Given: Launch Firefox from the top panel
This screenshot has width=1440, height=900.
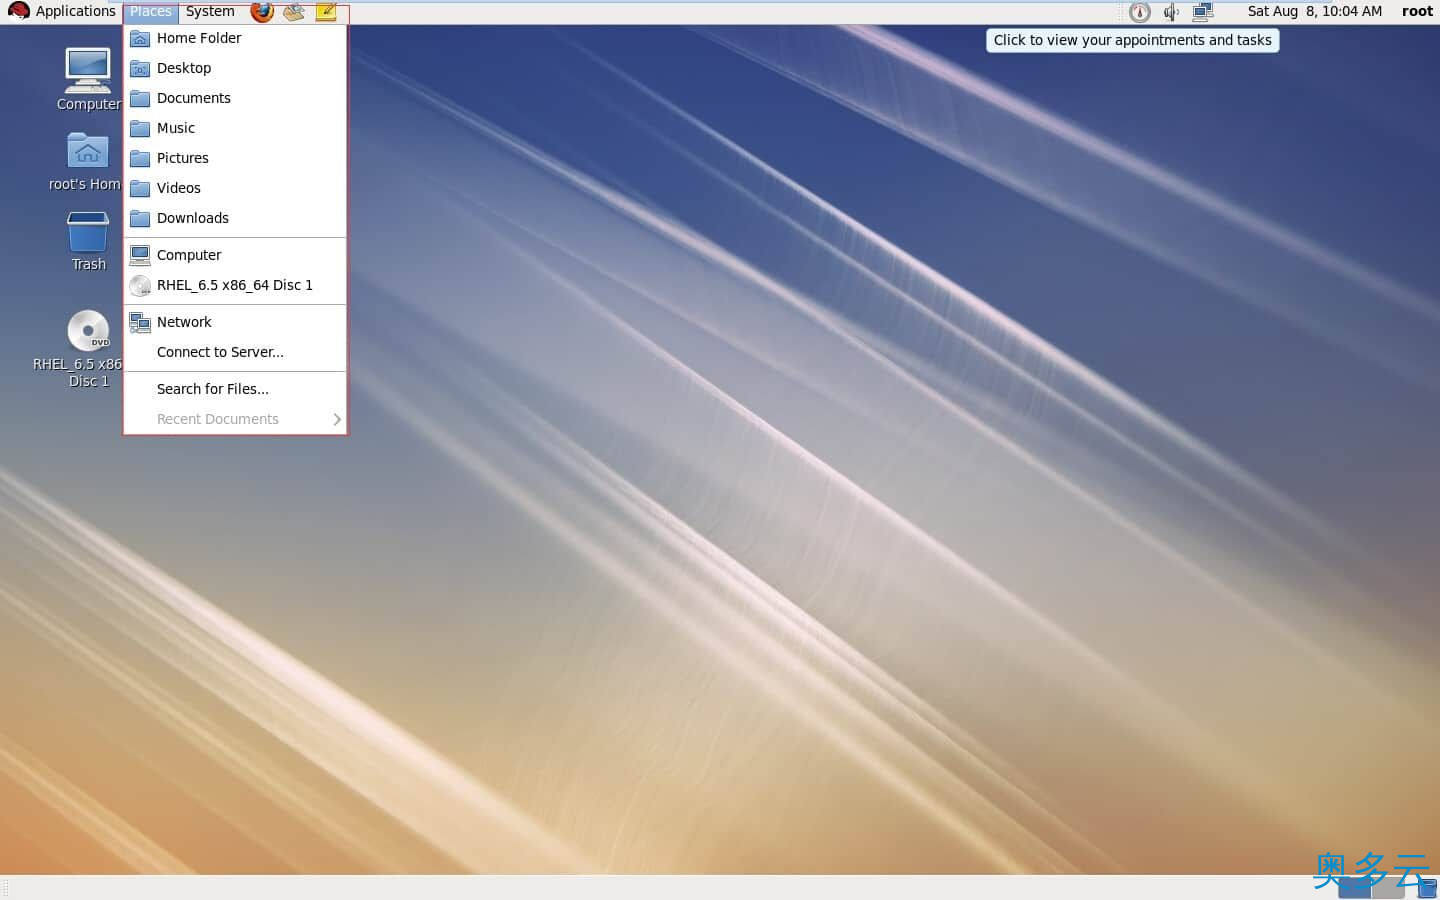Looking at the screenshot, I should (x=262, y=12).
